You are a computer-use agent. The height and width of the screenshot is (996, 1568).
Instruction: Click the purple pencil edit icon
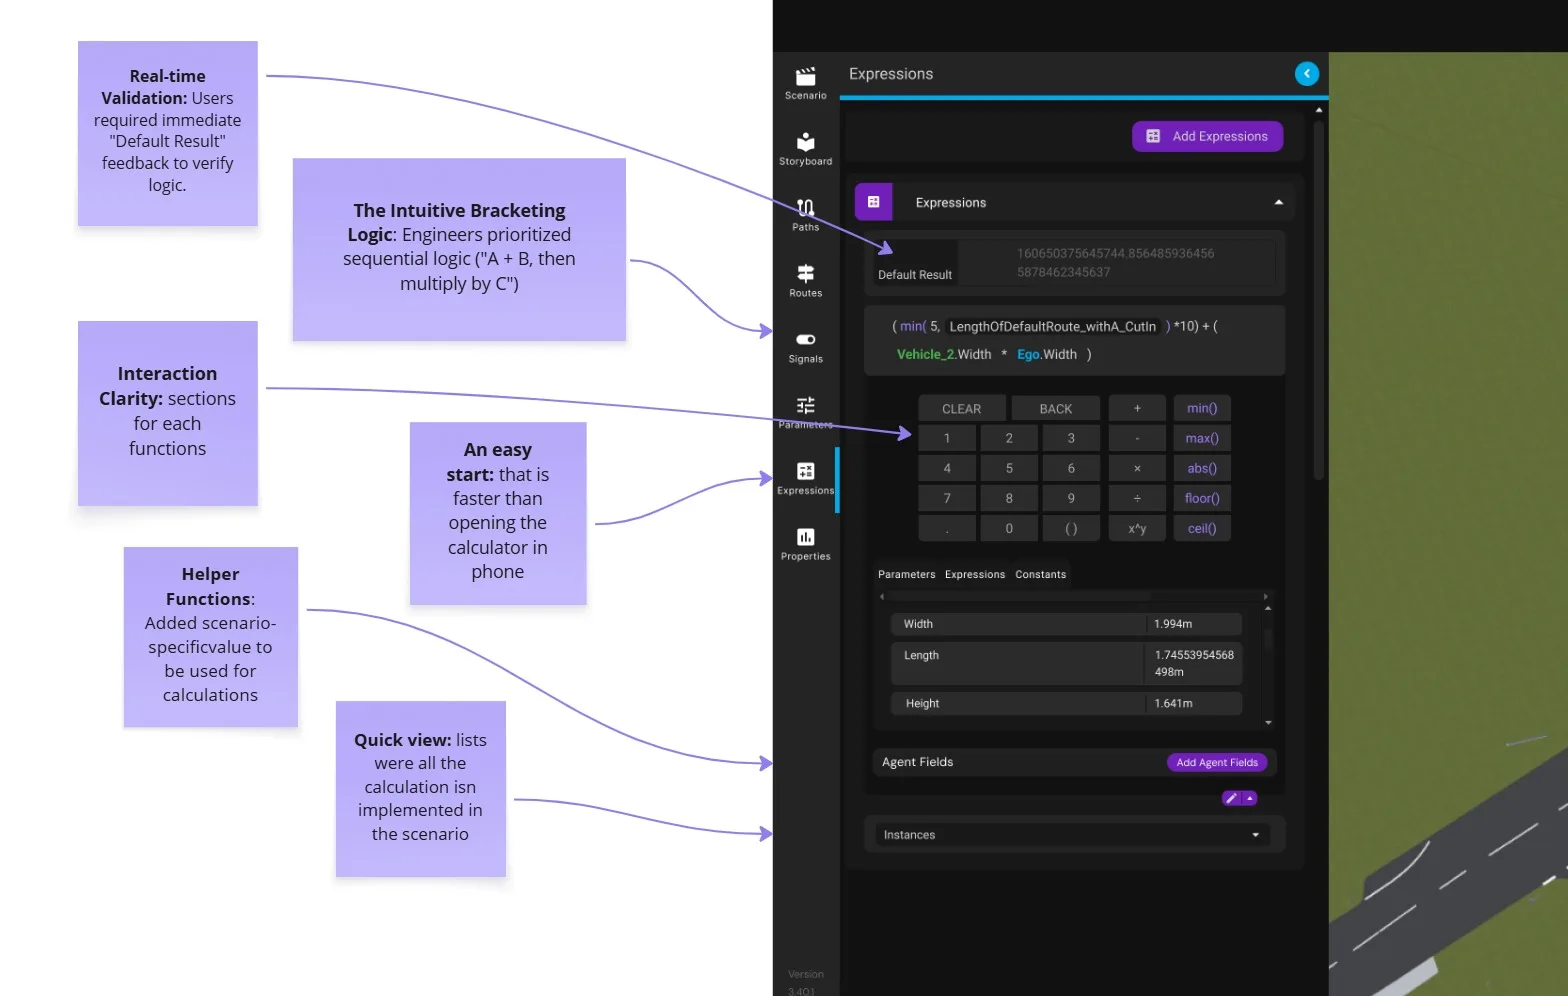[x=1231, y=798]
